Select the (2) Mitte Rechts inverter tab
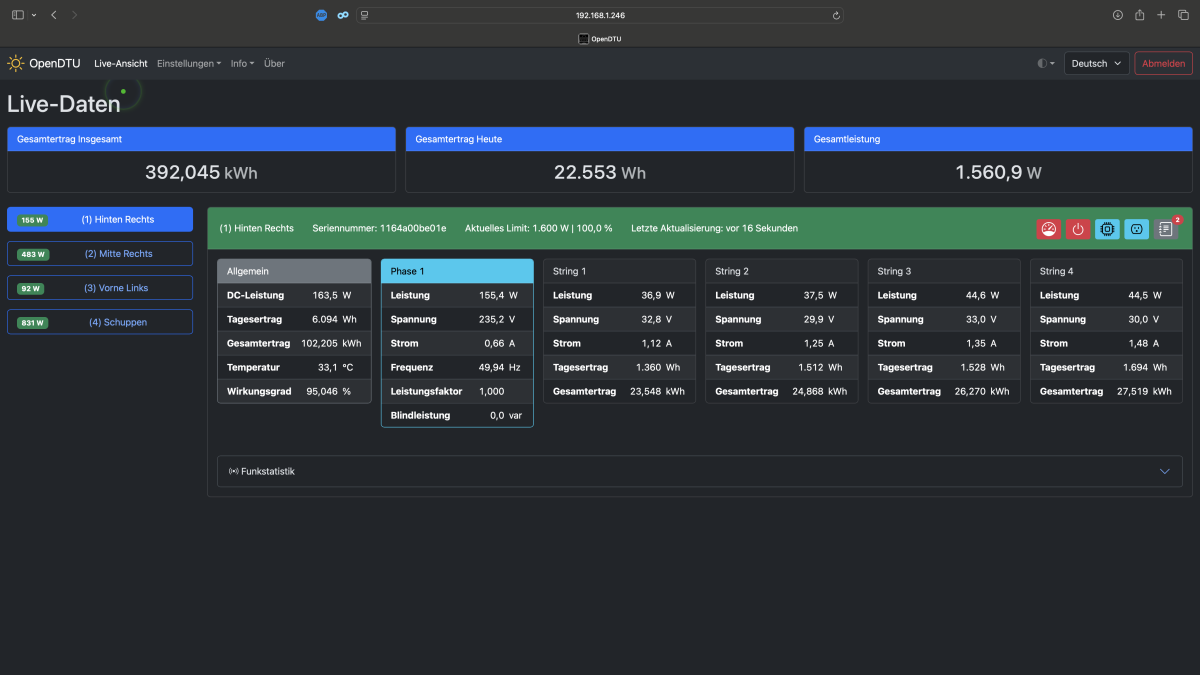This screenshot has width=1200, height=675. [x=100, y=254]
